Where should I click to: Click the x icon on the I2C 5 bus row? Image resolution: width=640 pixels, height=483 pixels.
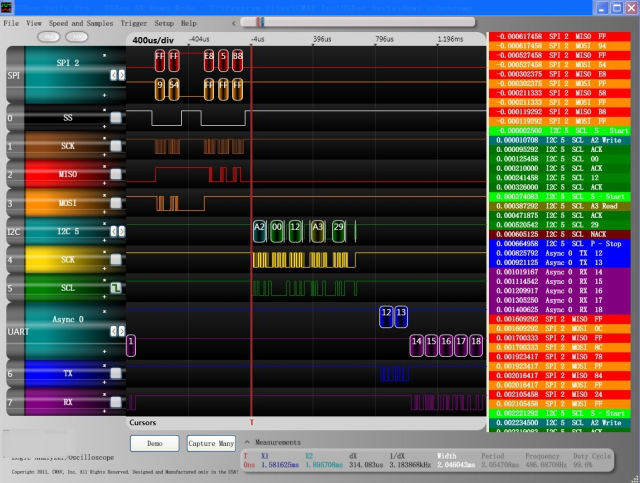coord(104,224)
